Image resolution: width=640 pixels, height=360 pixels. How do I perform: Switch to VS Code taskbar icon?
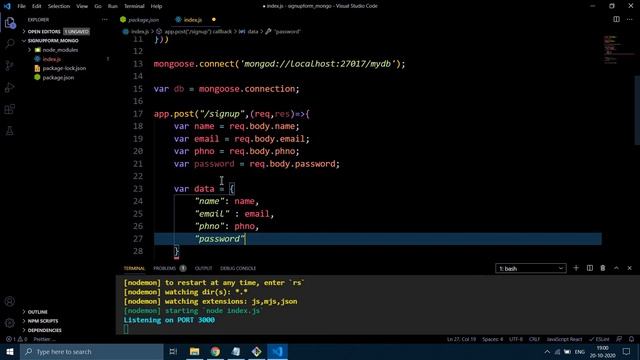[x=278, y=351]
